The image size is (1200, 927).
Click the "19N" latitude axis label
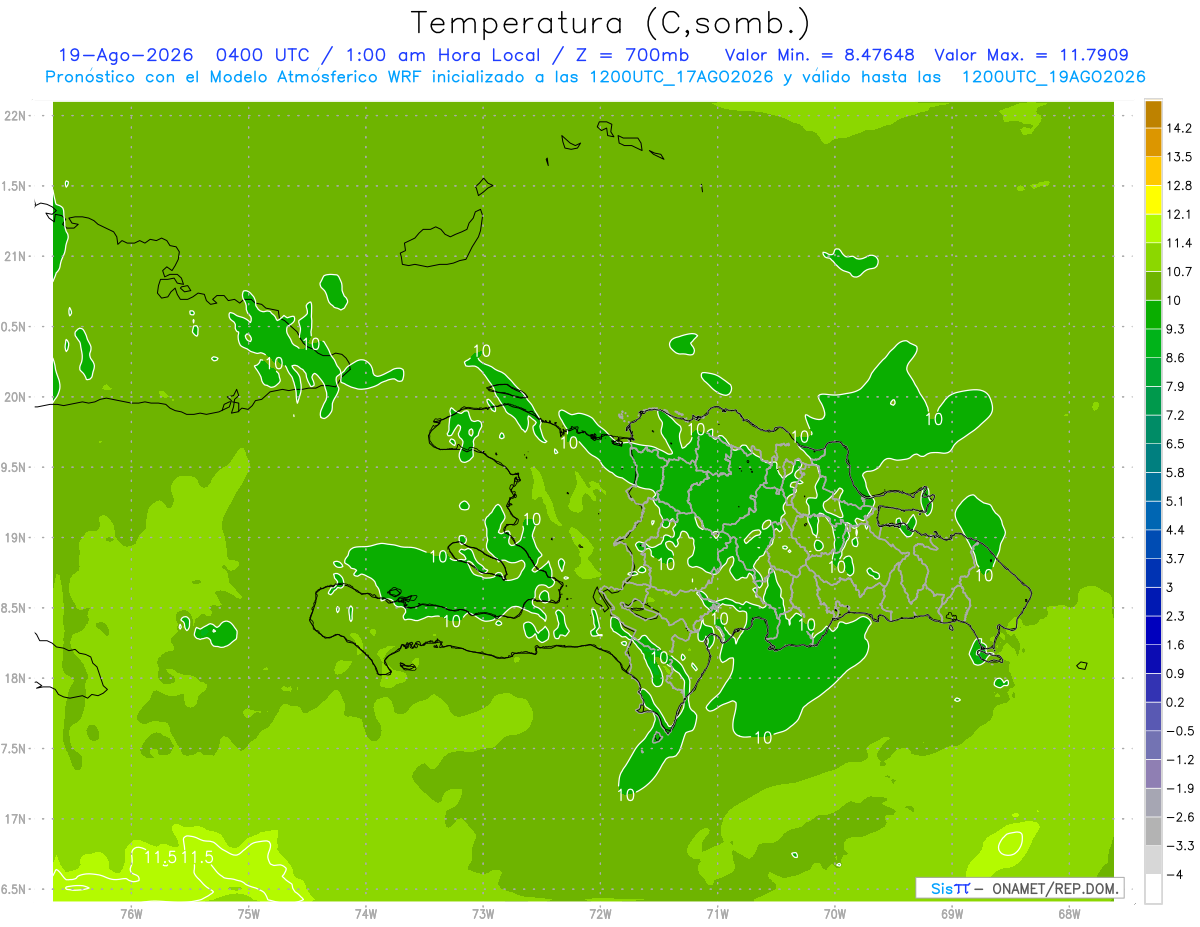[x=16, y=538]
